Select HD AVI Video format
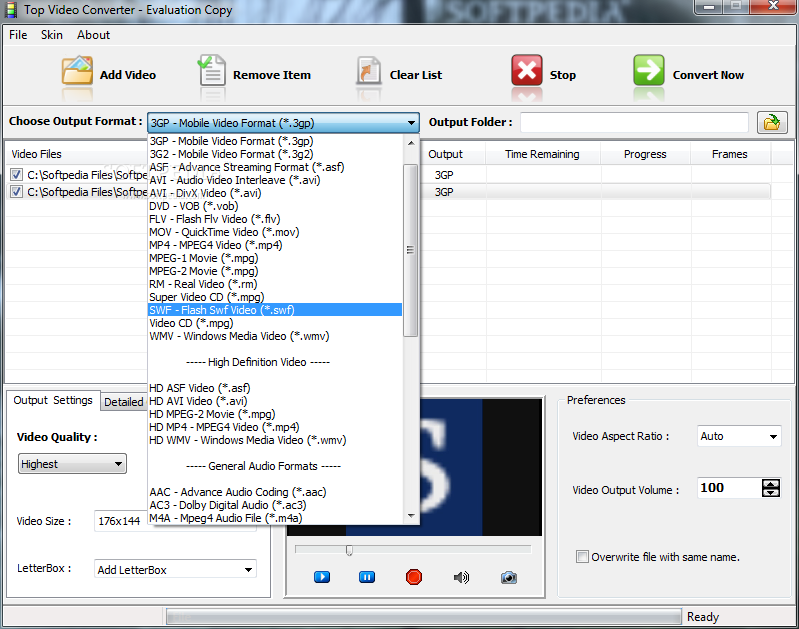Screen dimensions: 799x629 pyautogui.click(x=275, y=401)
